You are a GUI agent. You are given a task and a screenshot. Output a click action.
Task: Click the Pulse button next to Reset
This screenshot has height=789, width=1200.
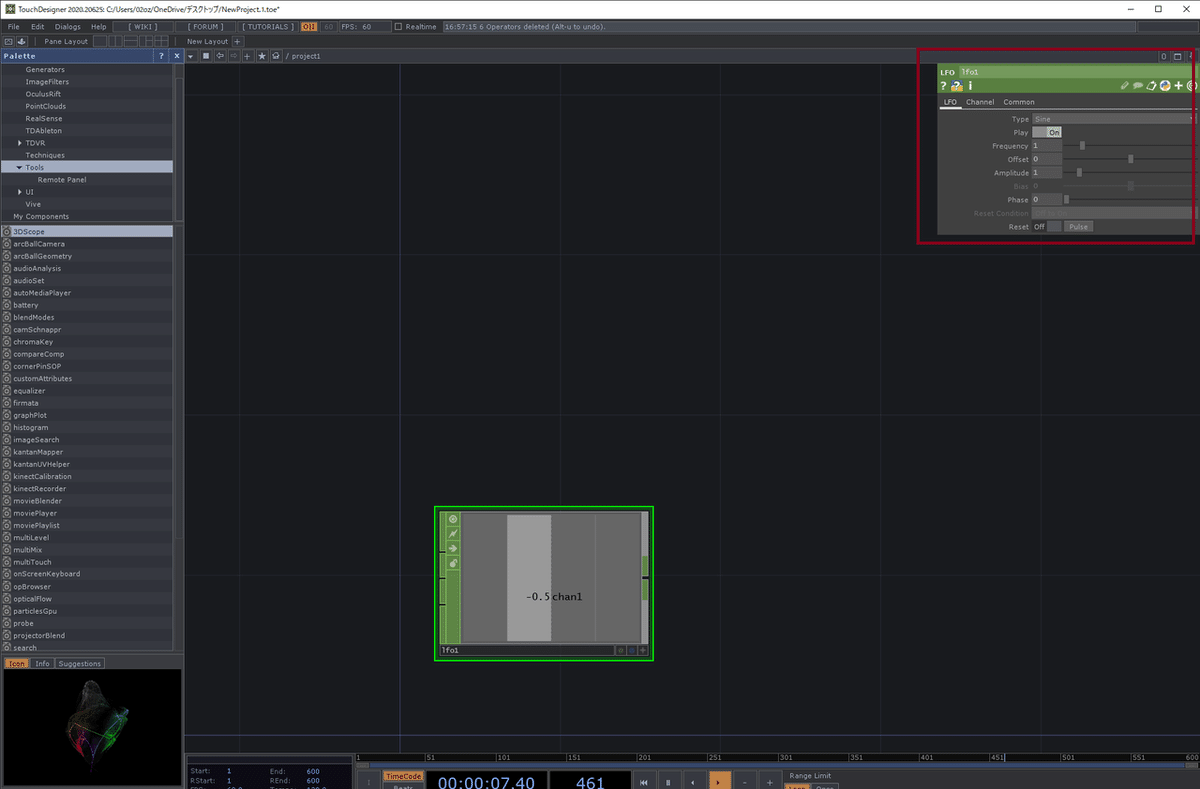(1078, 226)
